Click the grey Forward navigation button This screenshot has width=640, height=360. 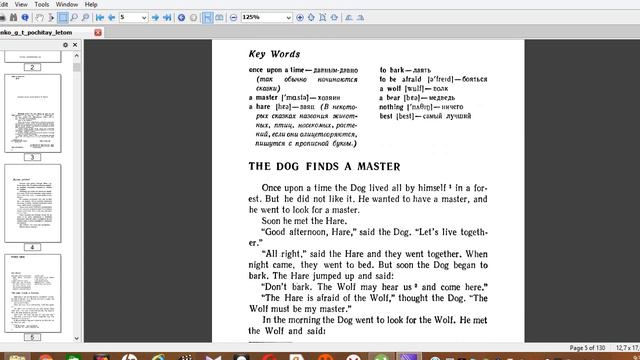tap(193, 18)
